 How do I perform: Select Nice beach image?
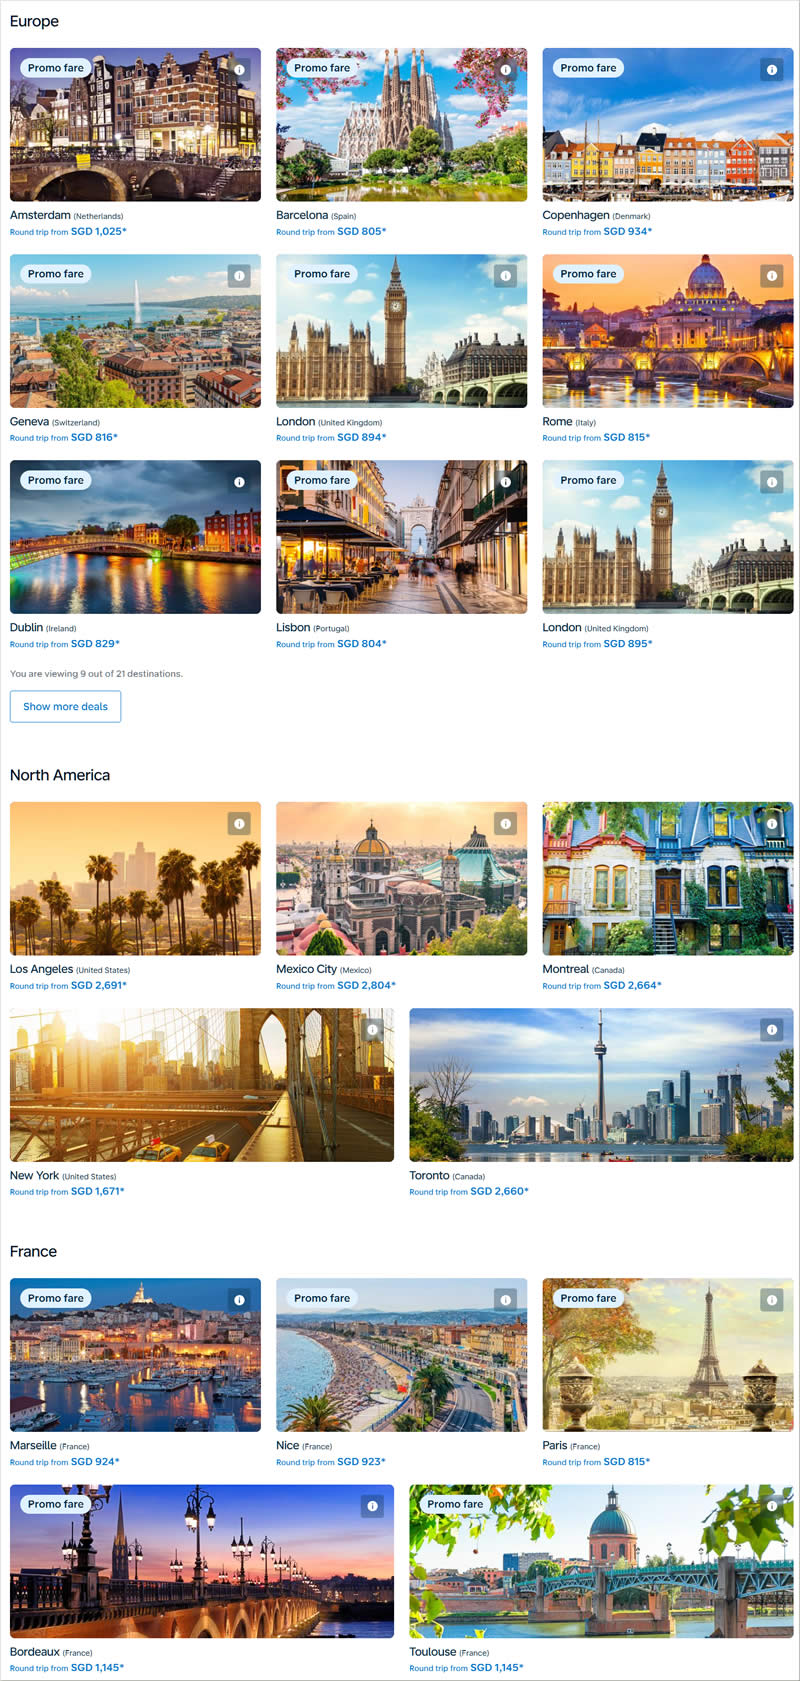coord(402,1355)
